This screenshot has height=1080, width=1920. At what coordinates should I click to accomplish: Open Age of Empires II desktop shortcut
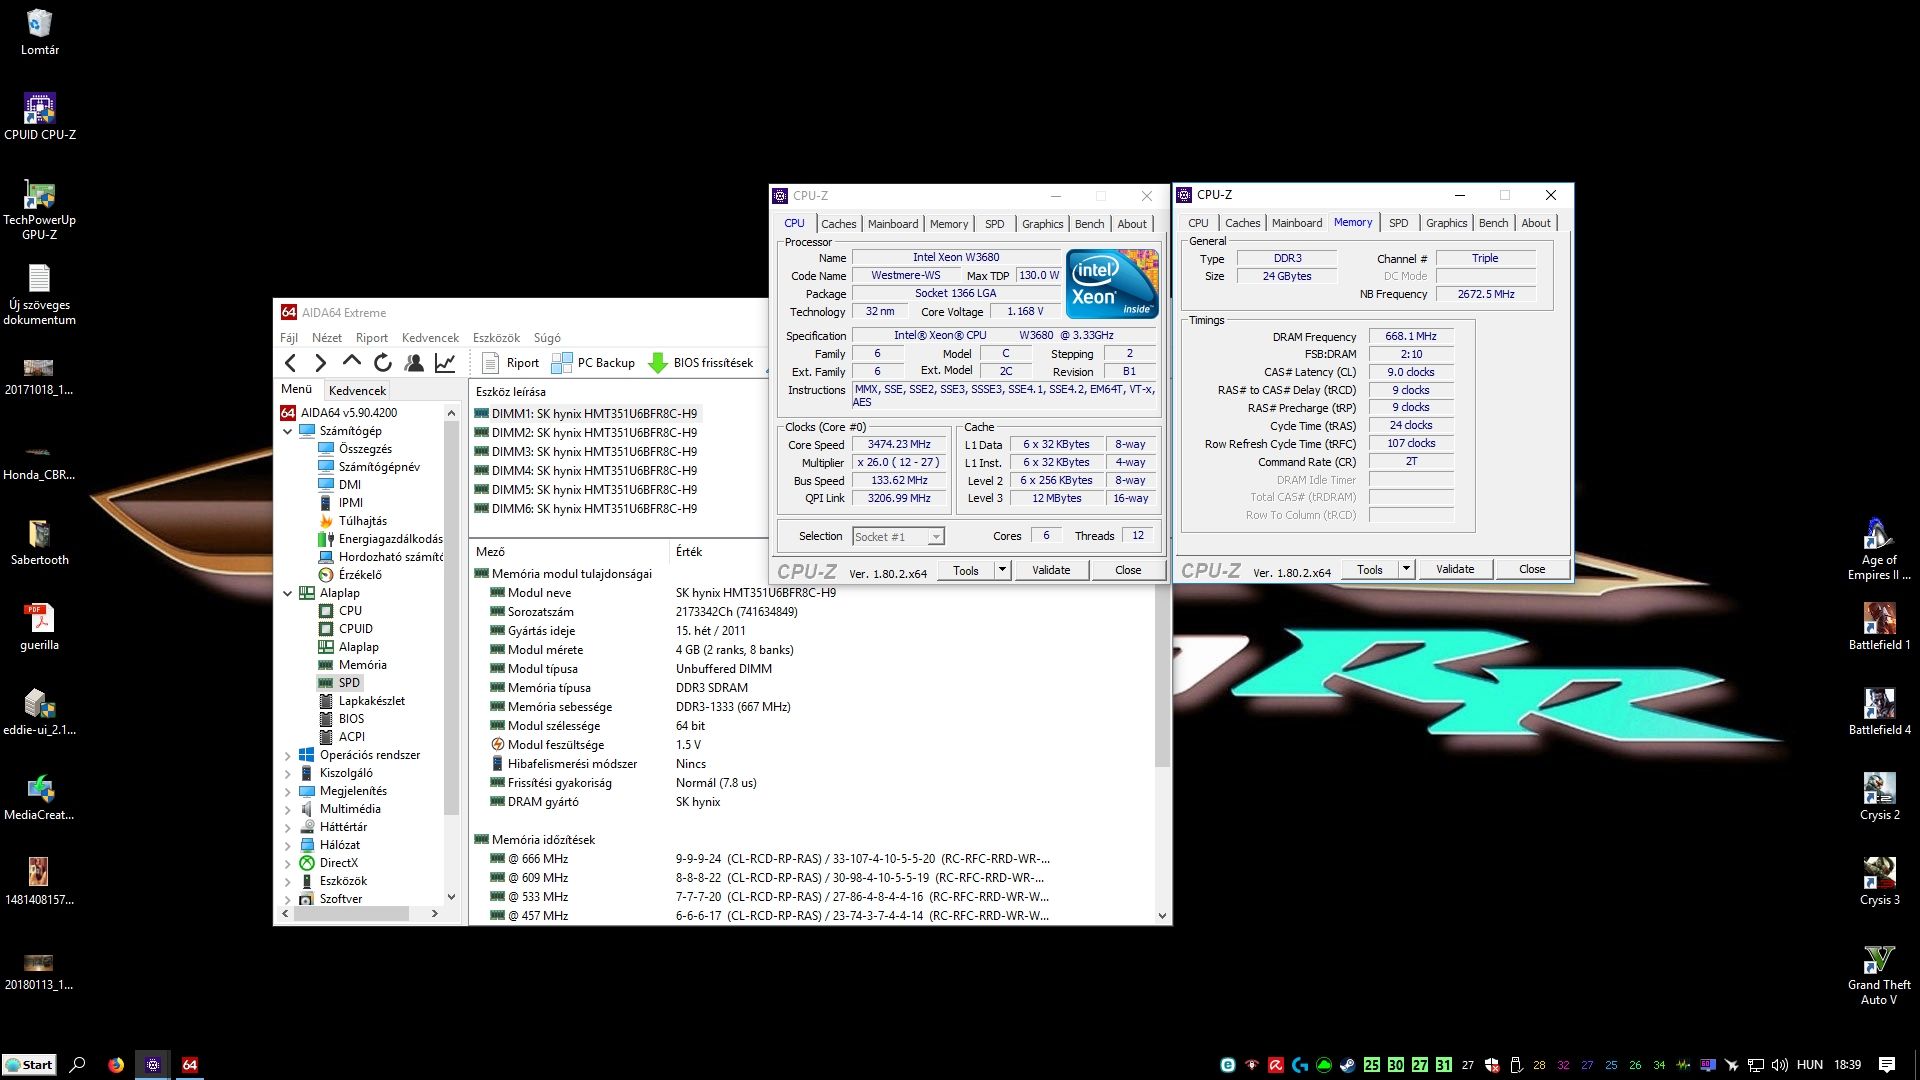coord(1879,549)
